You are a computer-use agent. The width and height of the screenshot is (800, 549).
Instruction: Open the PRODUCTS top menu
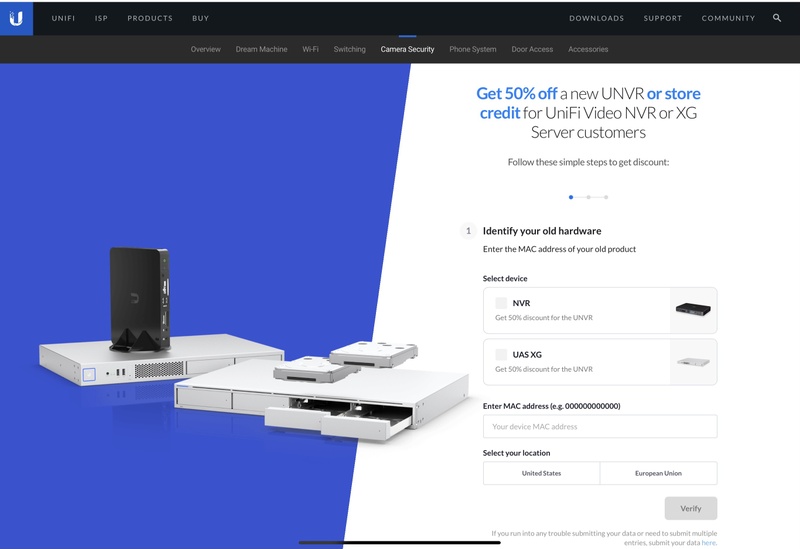pos(150,18)
